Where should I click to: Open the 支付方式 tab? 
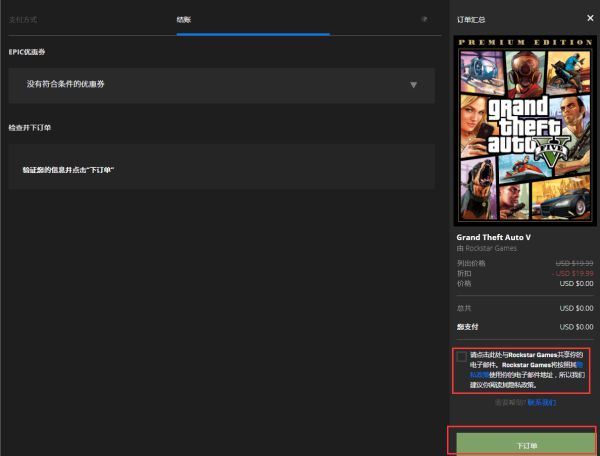[x=23, y=20]
